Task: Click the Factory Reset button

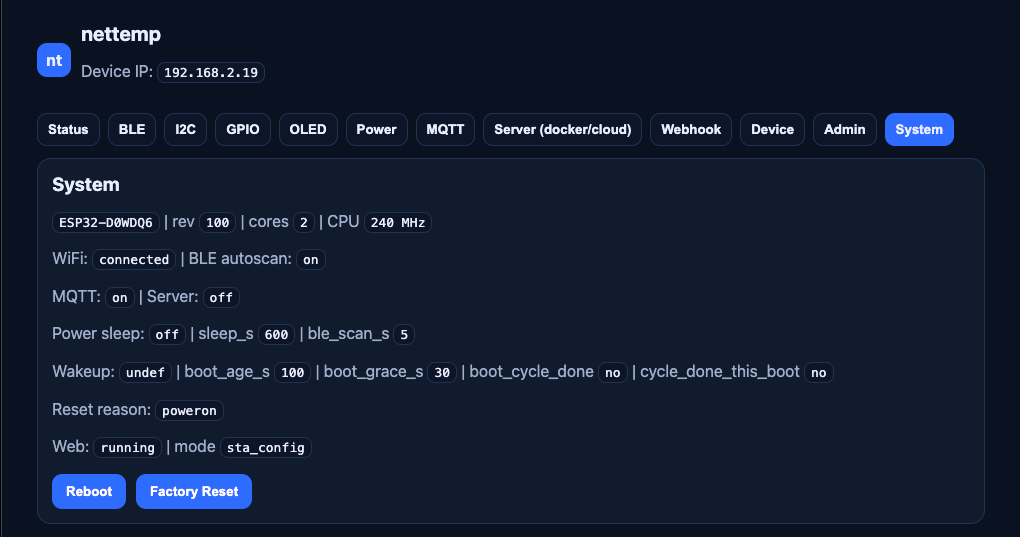Action: 194,492
